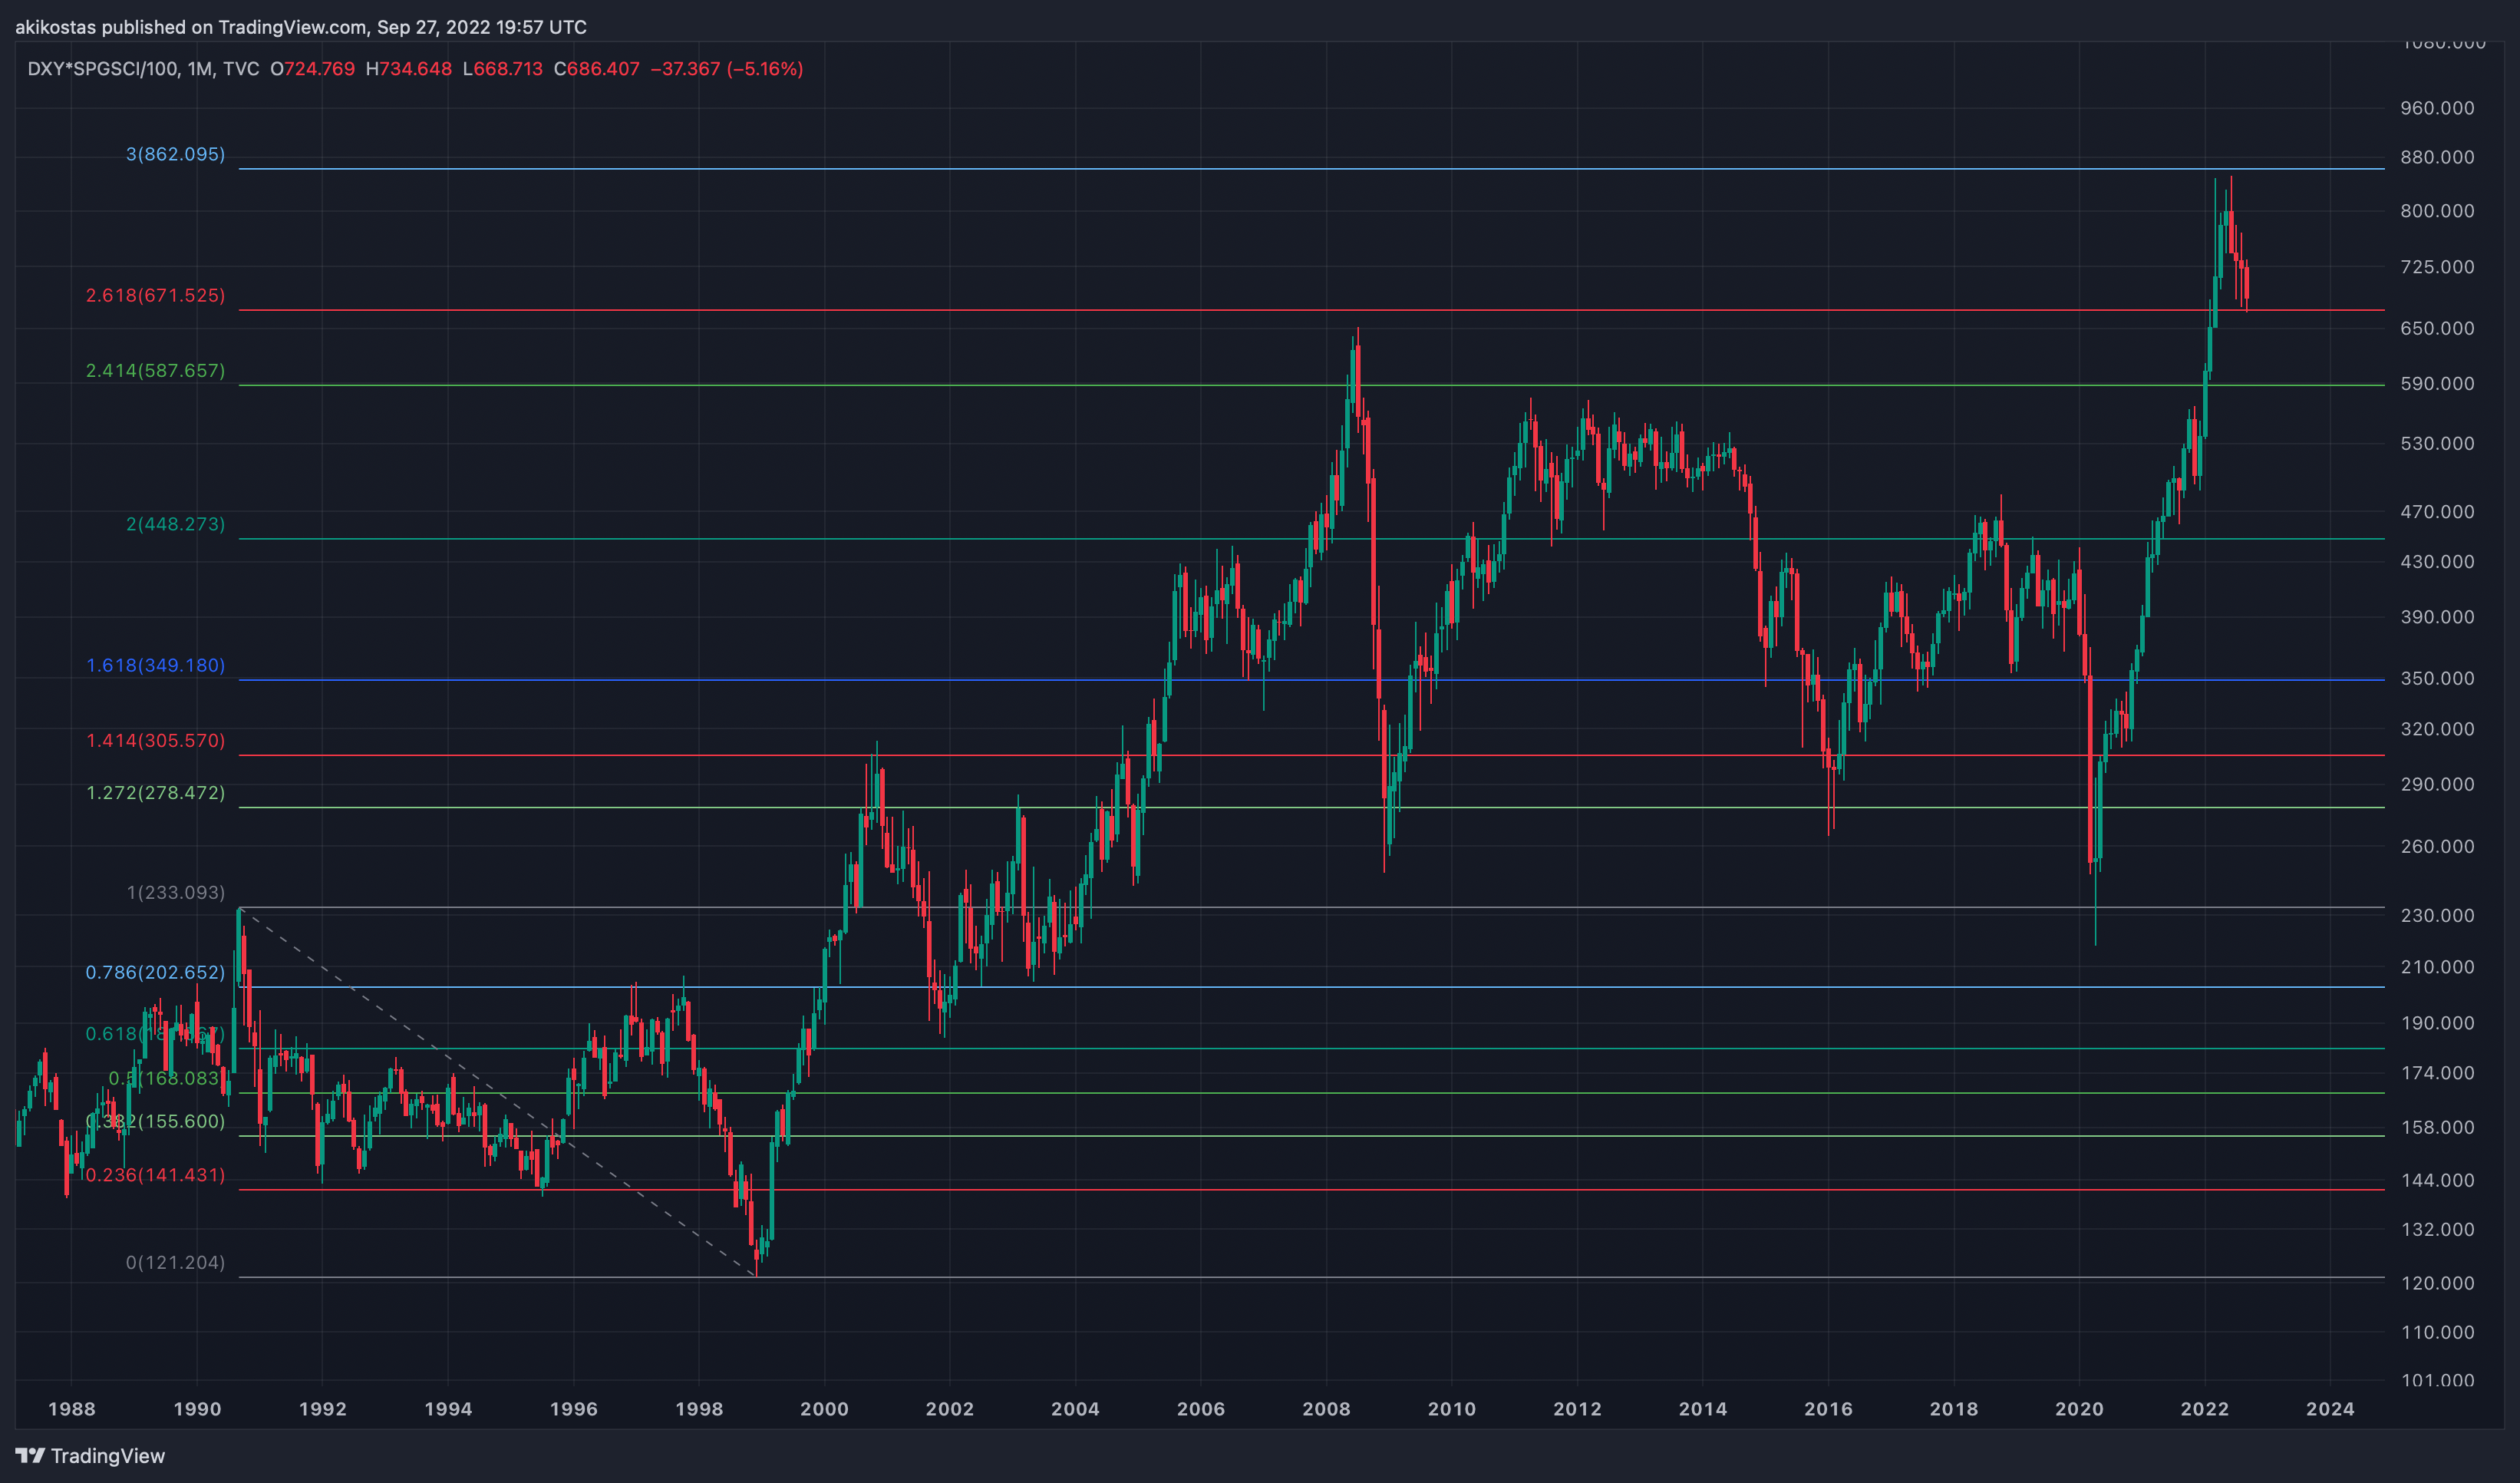The height and width of the screenshot is (1483, 2520).
Task: Select the Fibonacci label 2.414(587.657)
Action: 155,370
